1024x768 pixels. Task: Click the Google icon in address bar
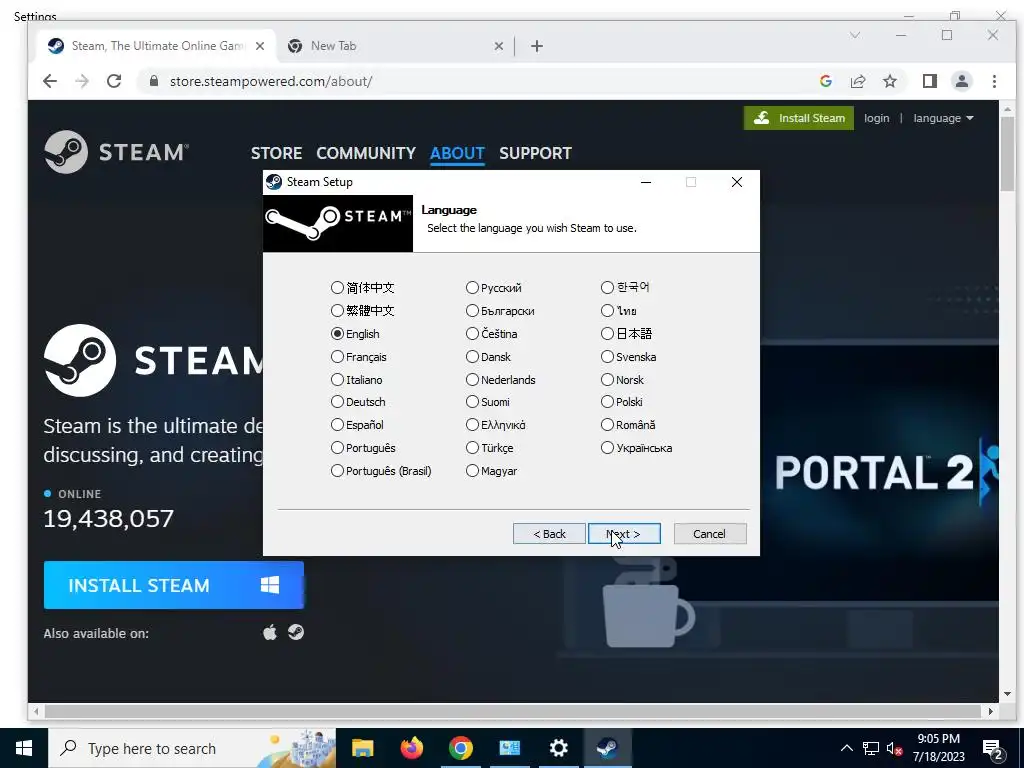[825, 81]
